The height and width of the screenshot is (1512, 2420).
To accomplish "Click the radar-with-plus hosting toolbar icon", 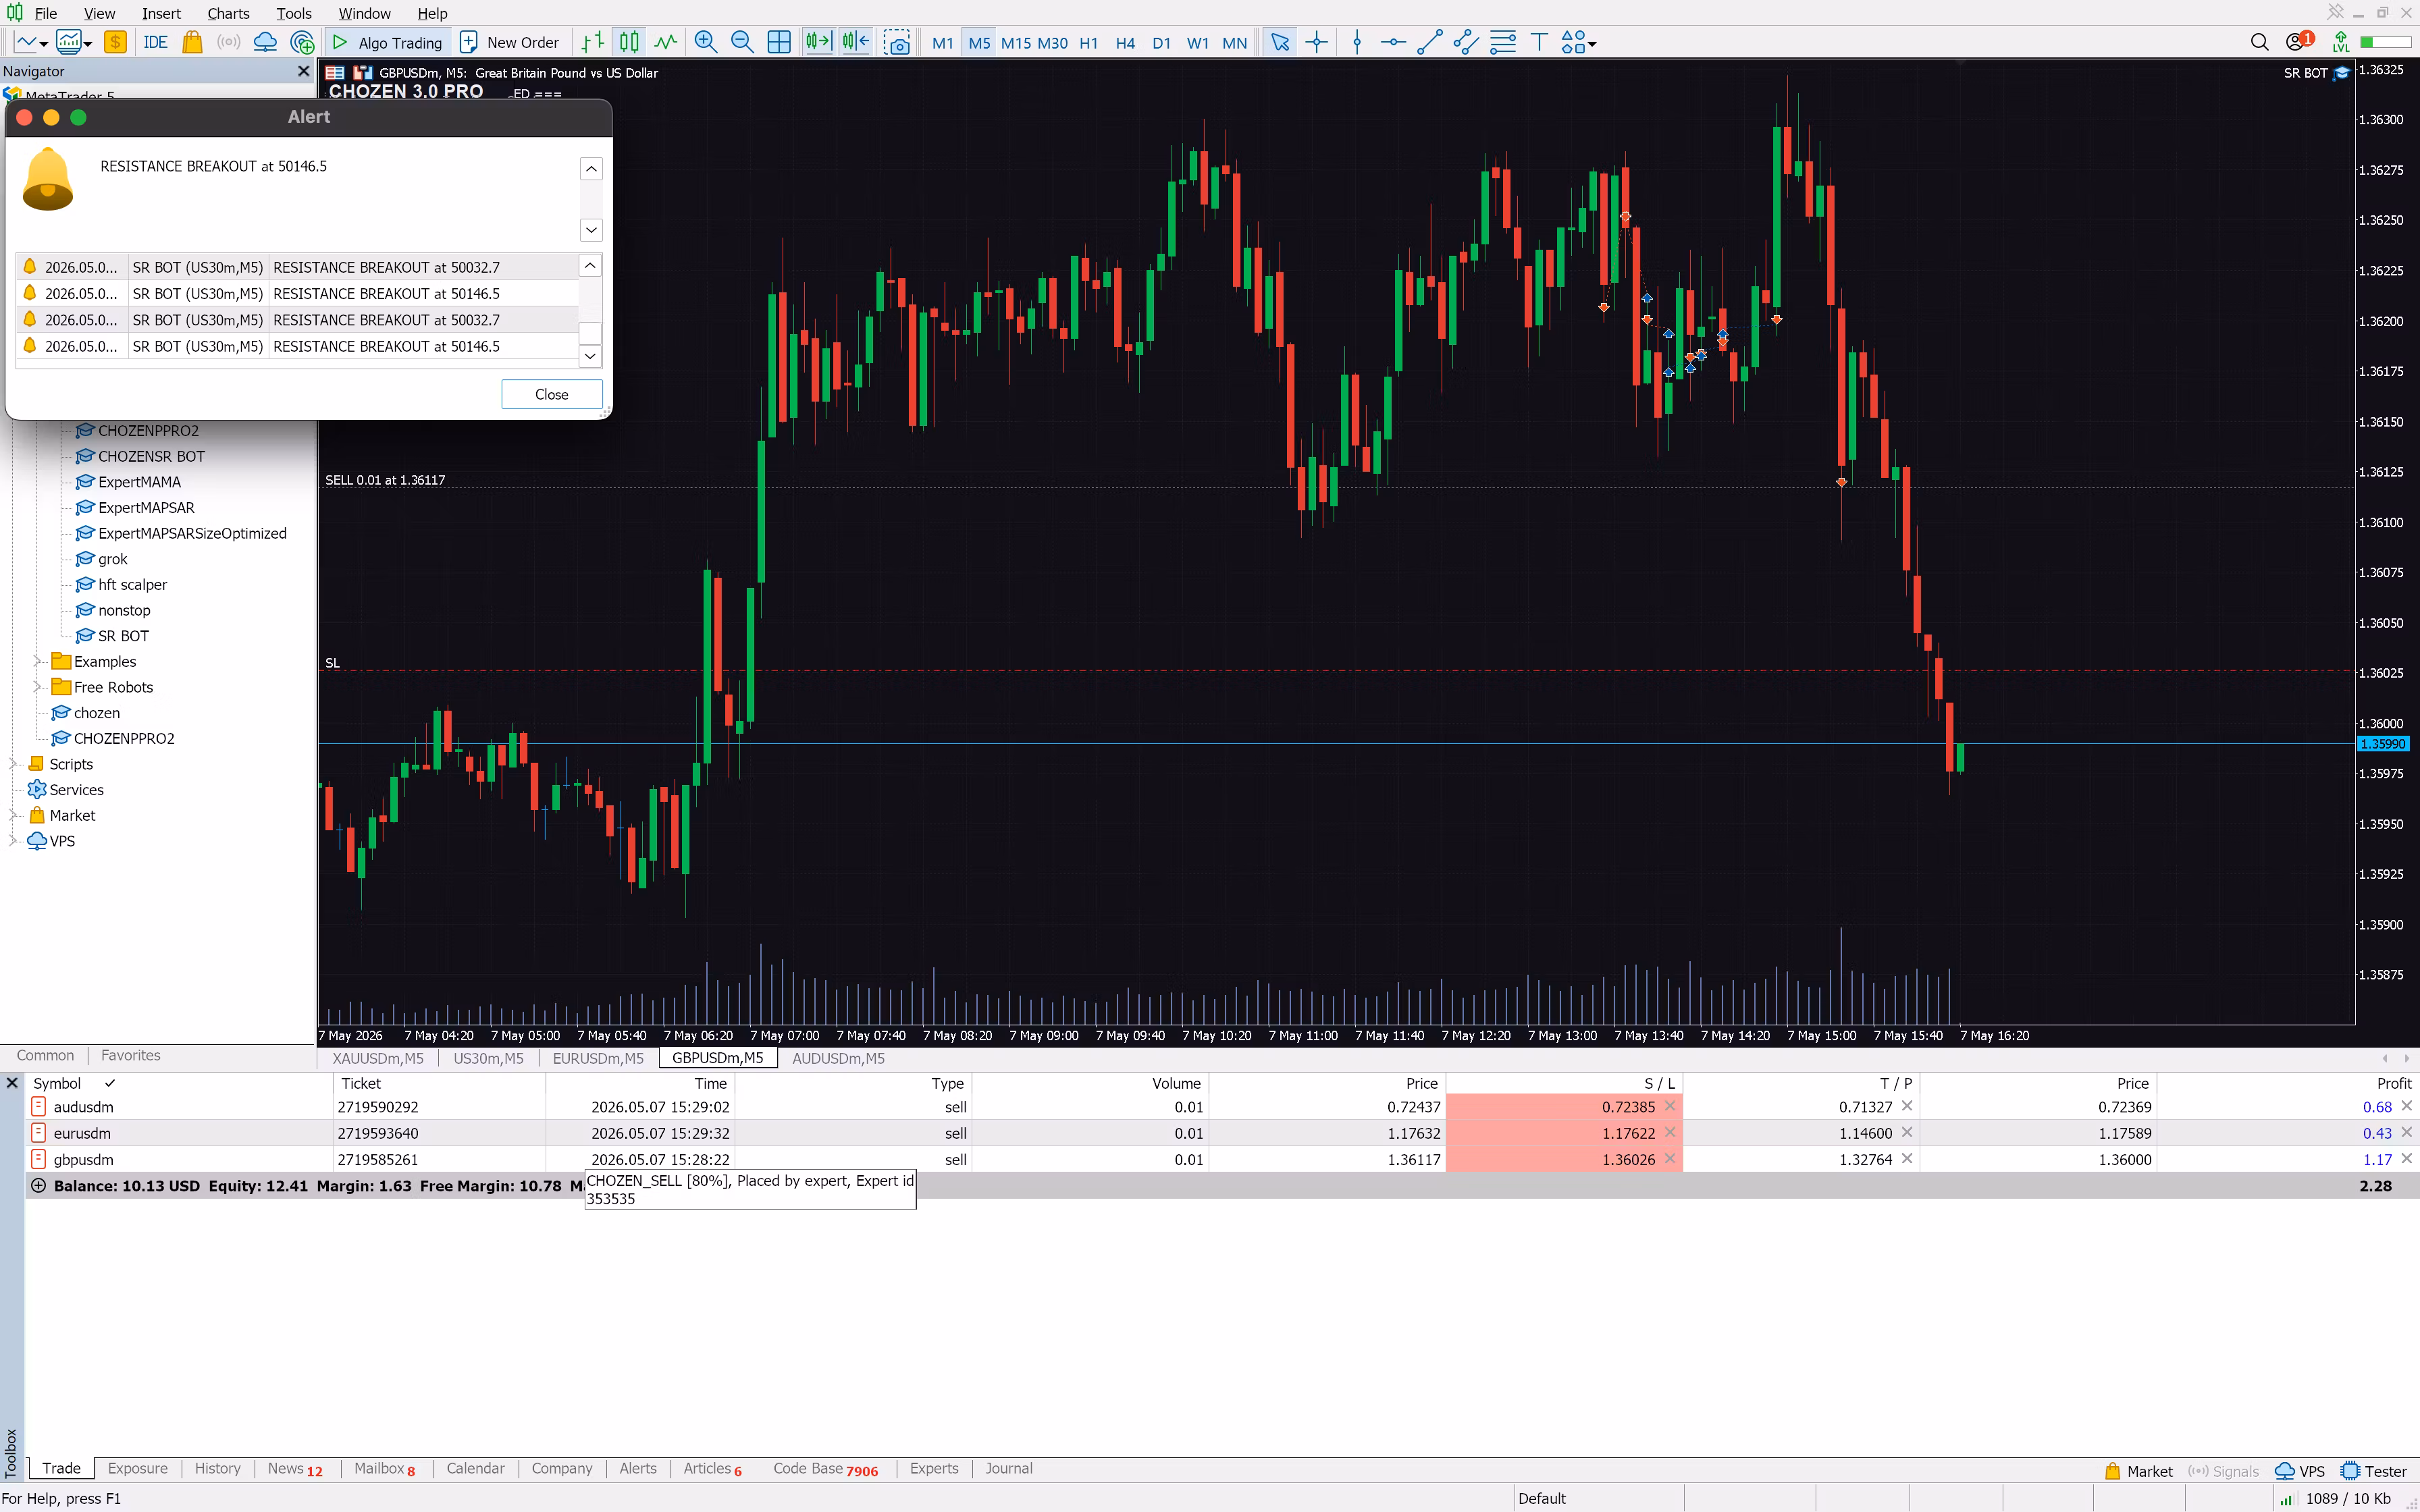I will [x=302, y=42].
